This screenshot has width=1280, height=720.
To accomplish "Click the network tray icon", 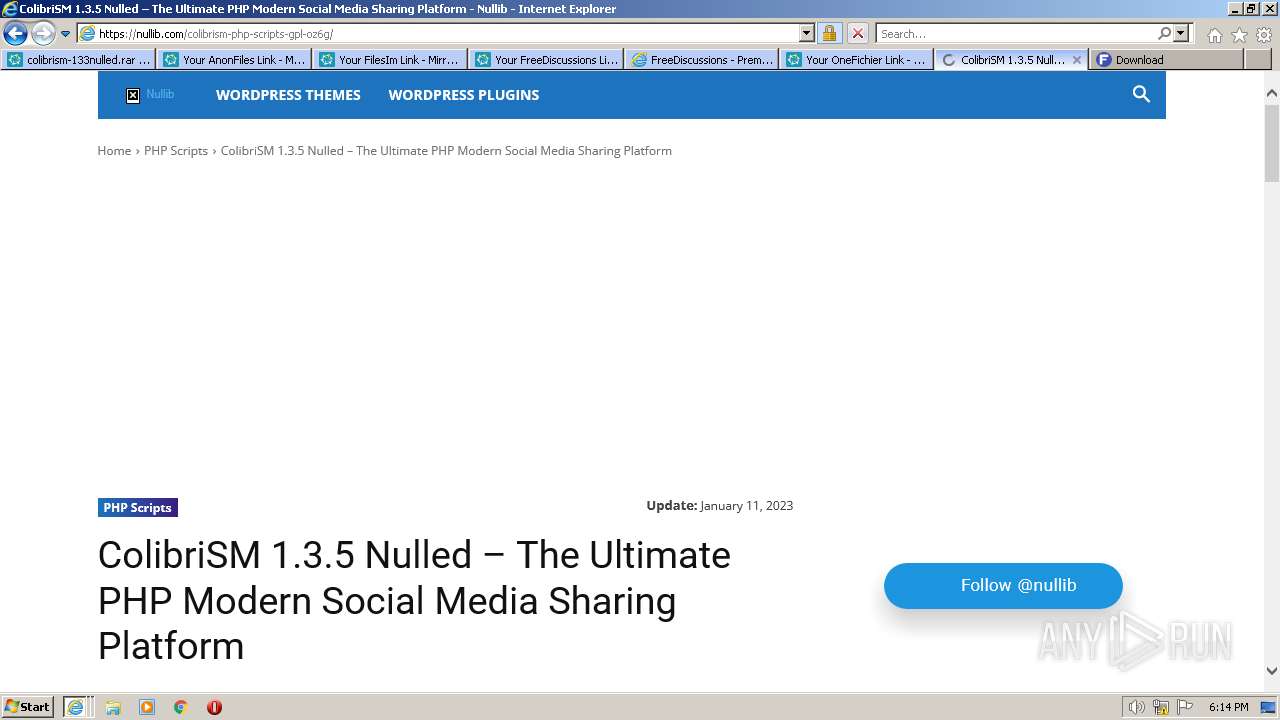I will [1161, 707].
